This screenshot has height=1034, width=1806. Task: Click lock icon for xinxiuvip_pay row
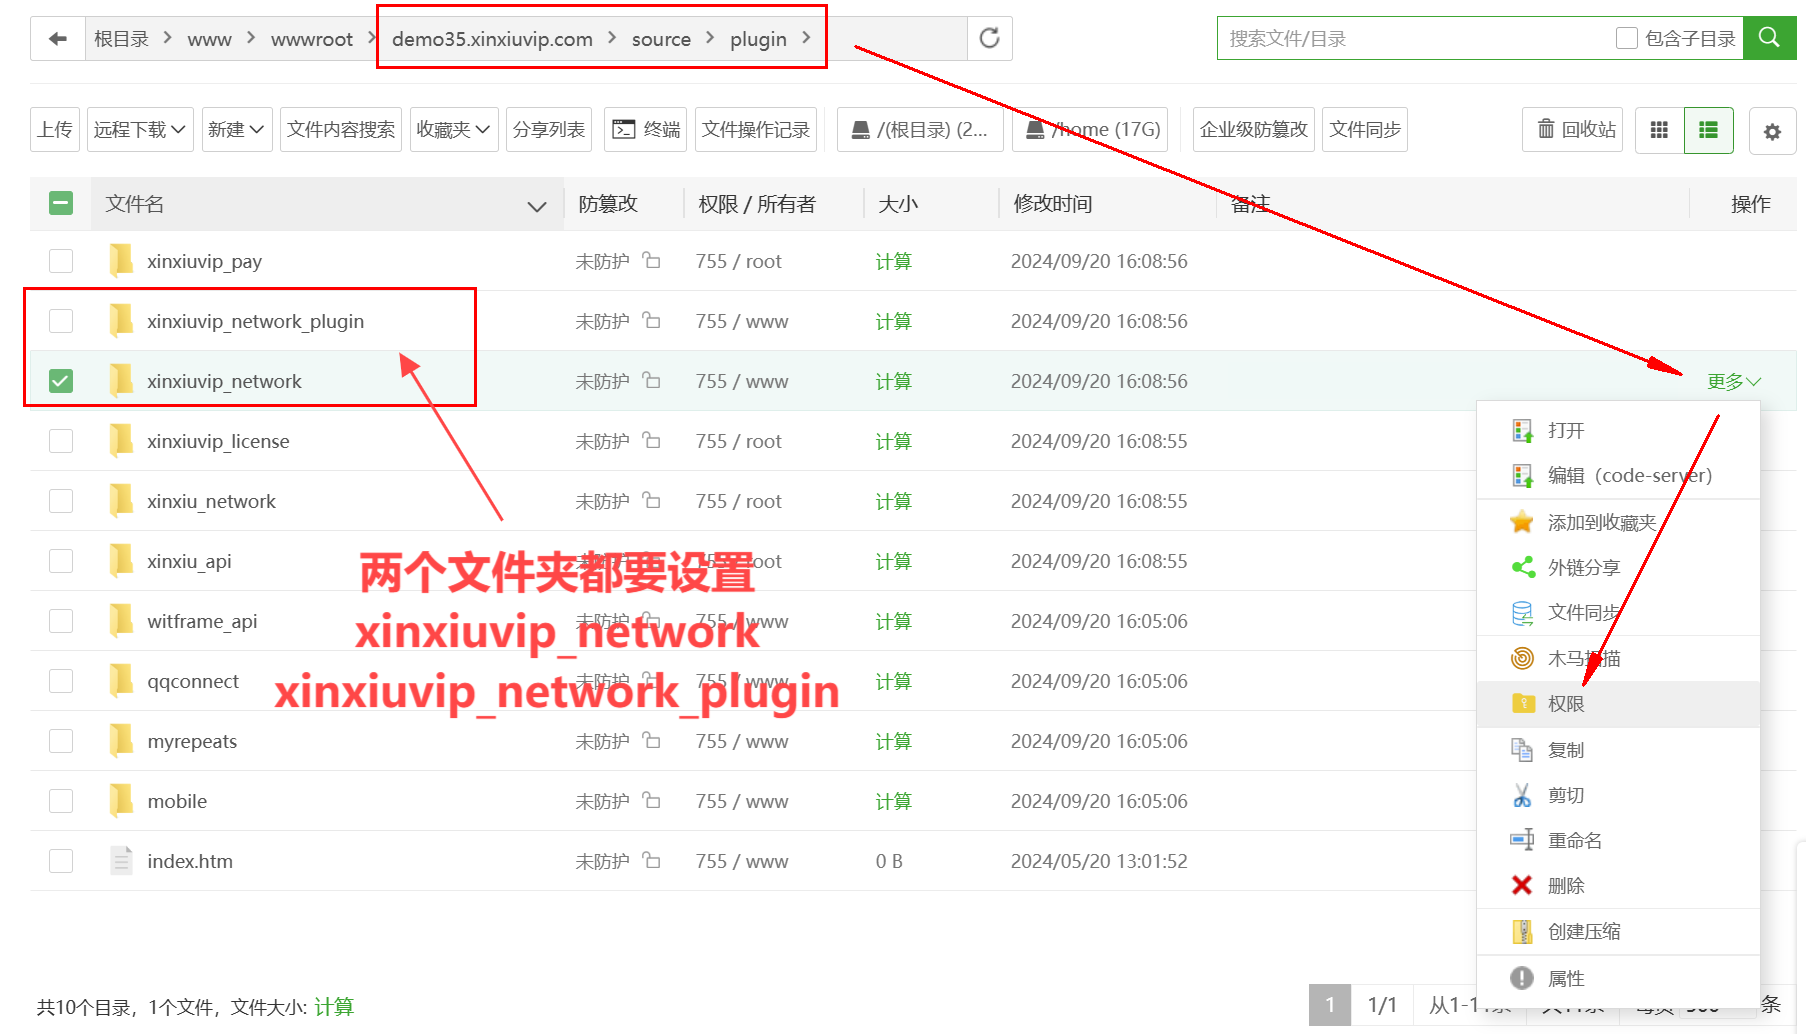pyautogui.click(x=651, y=260)
